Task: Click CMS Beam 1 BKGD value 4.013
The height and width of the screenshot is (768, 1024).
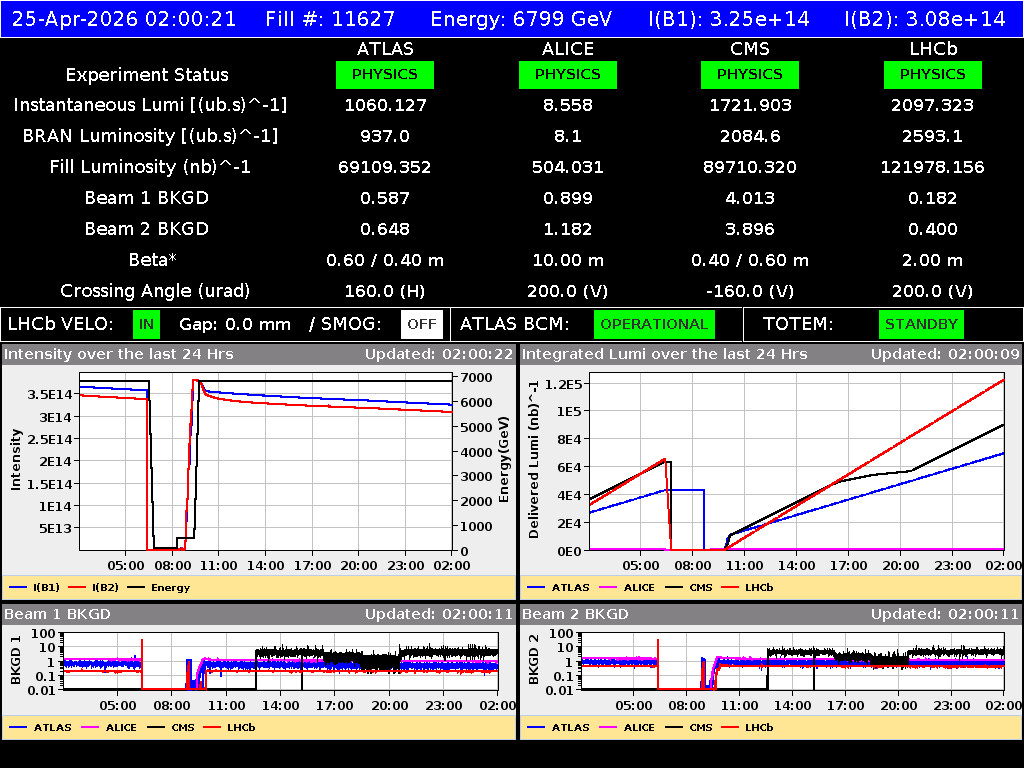Action: pos(750,198)
